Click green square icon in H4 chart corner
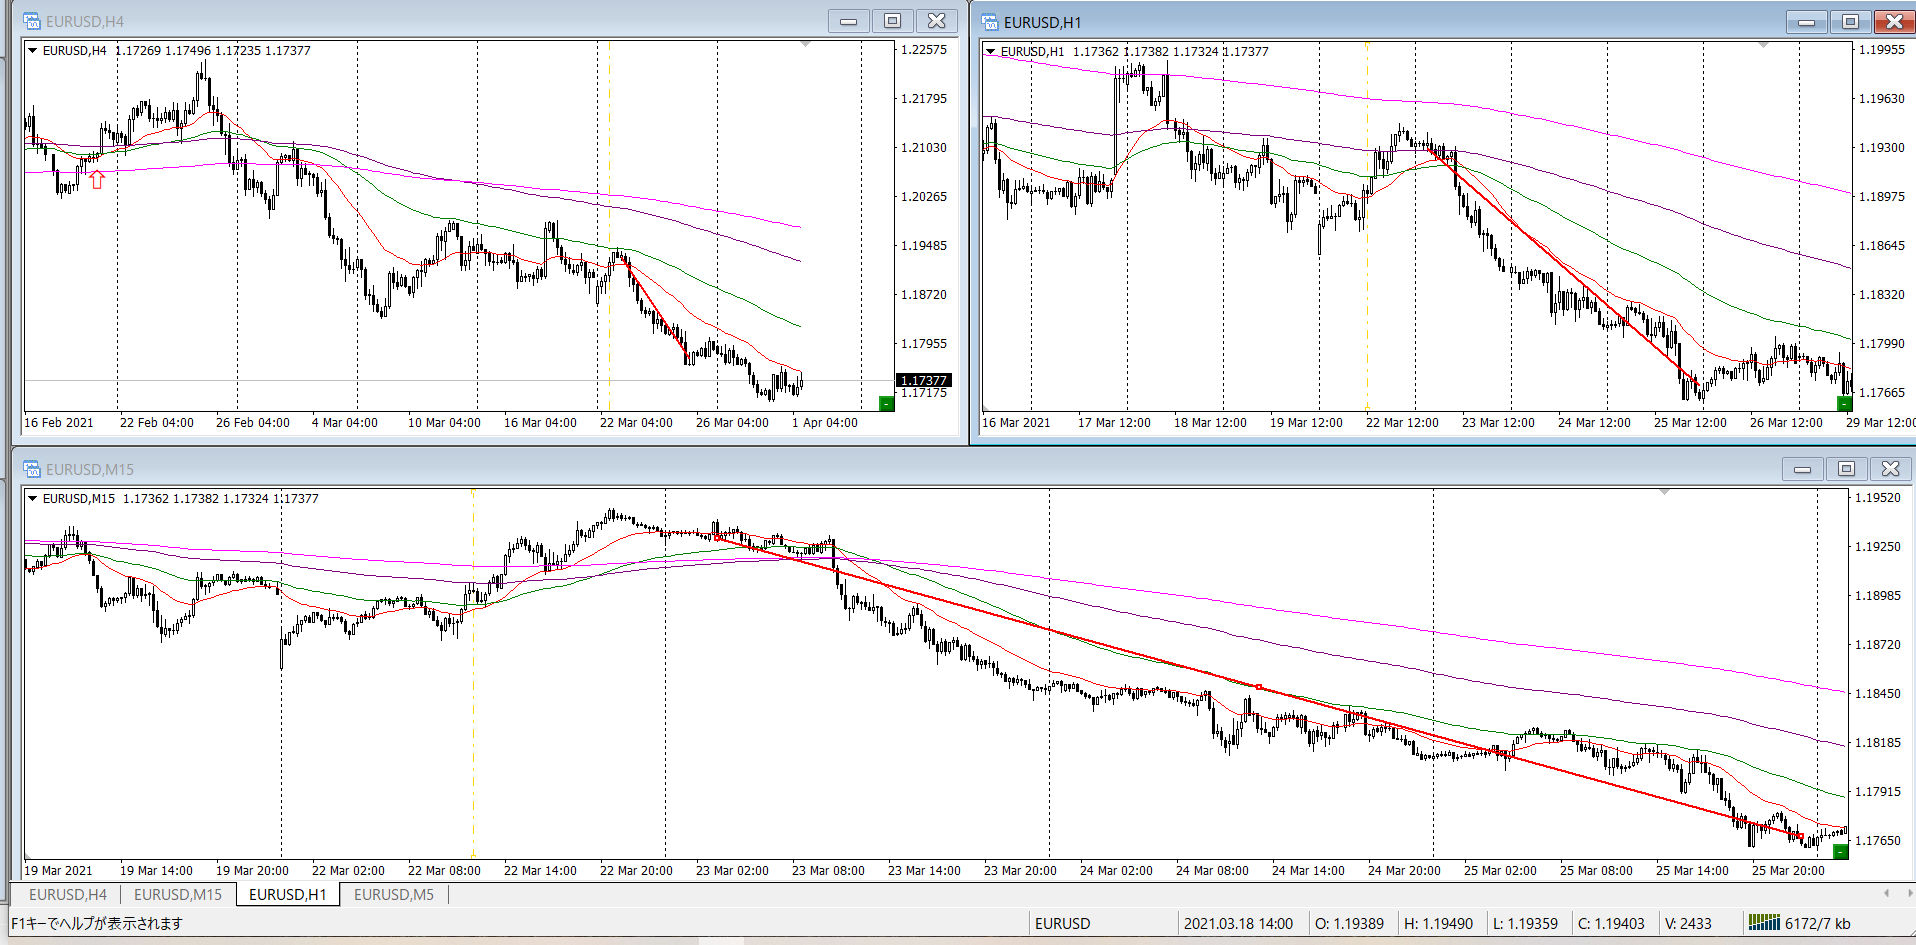The image size is (1916, 945). point(886,403)
